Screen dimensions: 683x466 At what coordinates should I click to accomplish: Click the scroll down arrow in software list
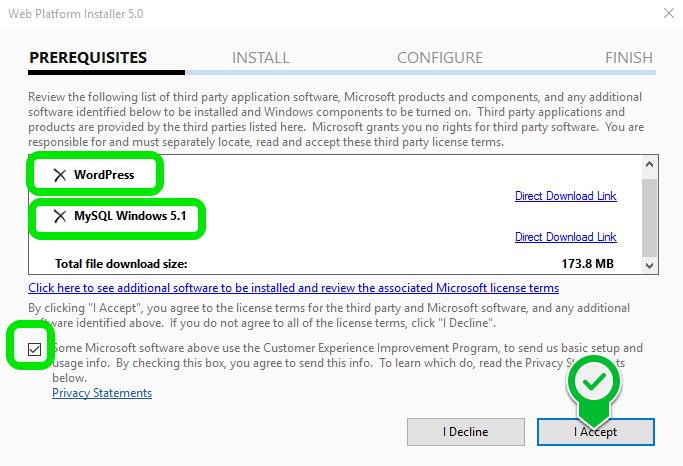click(x=649, y=265)
